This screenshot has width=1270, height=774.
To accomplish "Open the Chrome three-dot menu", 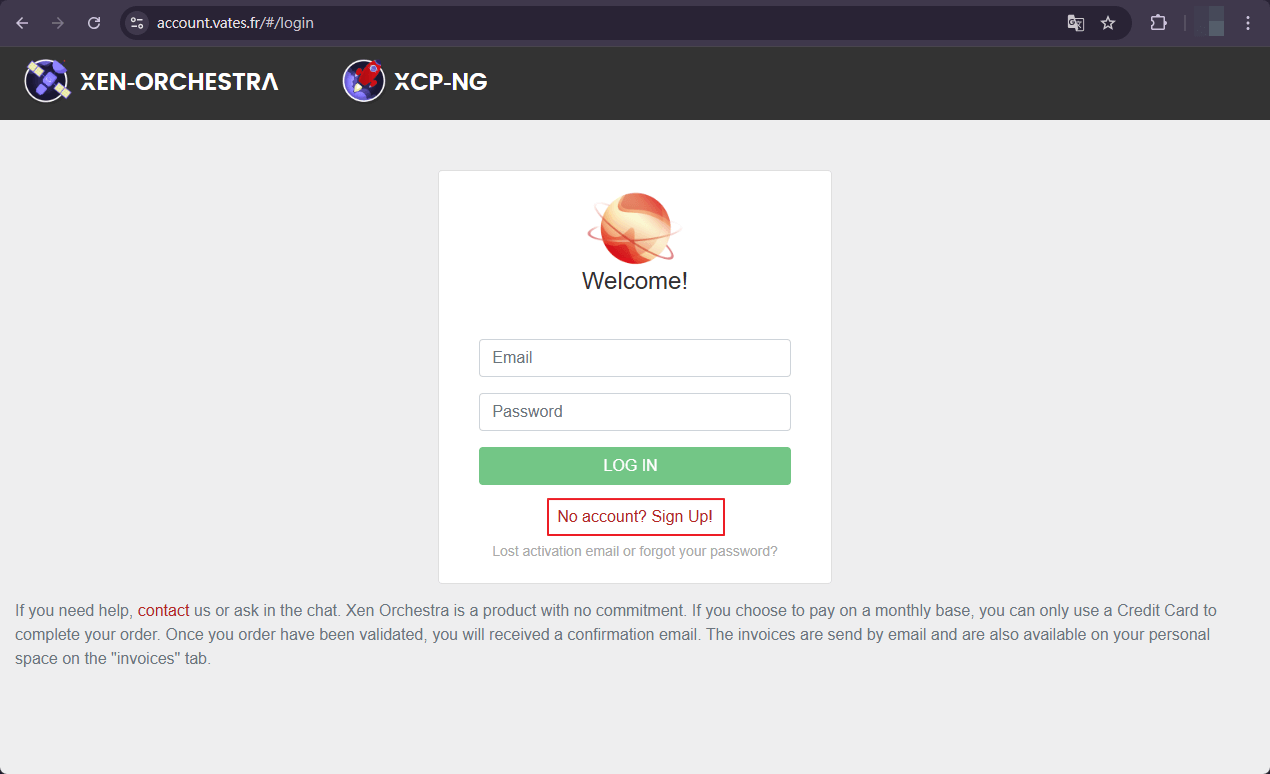I will coord(1248,23).
